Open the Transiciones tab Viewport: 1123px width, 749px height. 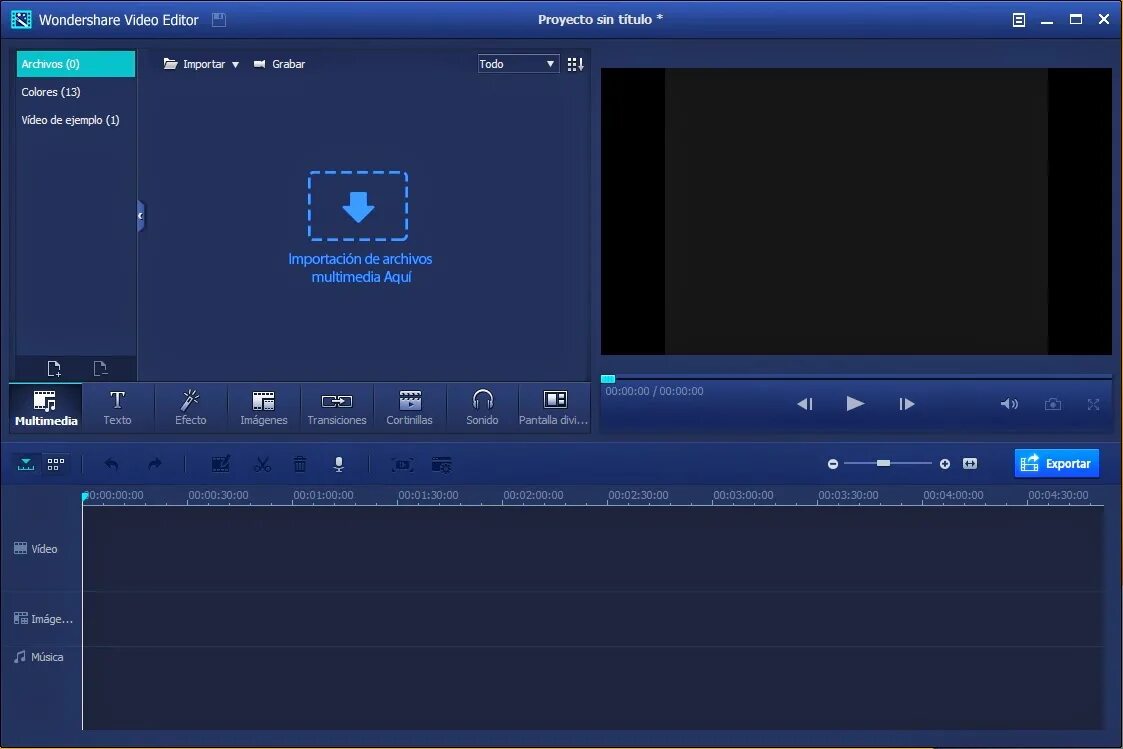pyautogui.click(x=337, y=407)
